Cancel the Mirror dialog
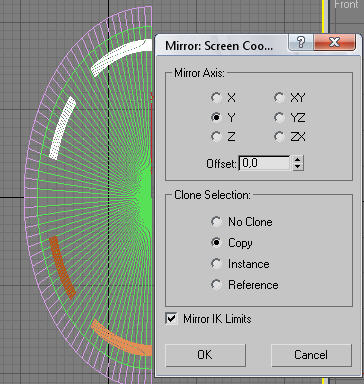The width and height of the screenshot is (364, 384). tap(311, 355)
